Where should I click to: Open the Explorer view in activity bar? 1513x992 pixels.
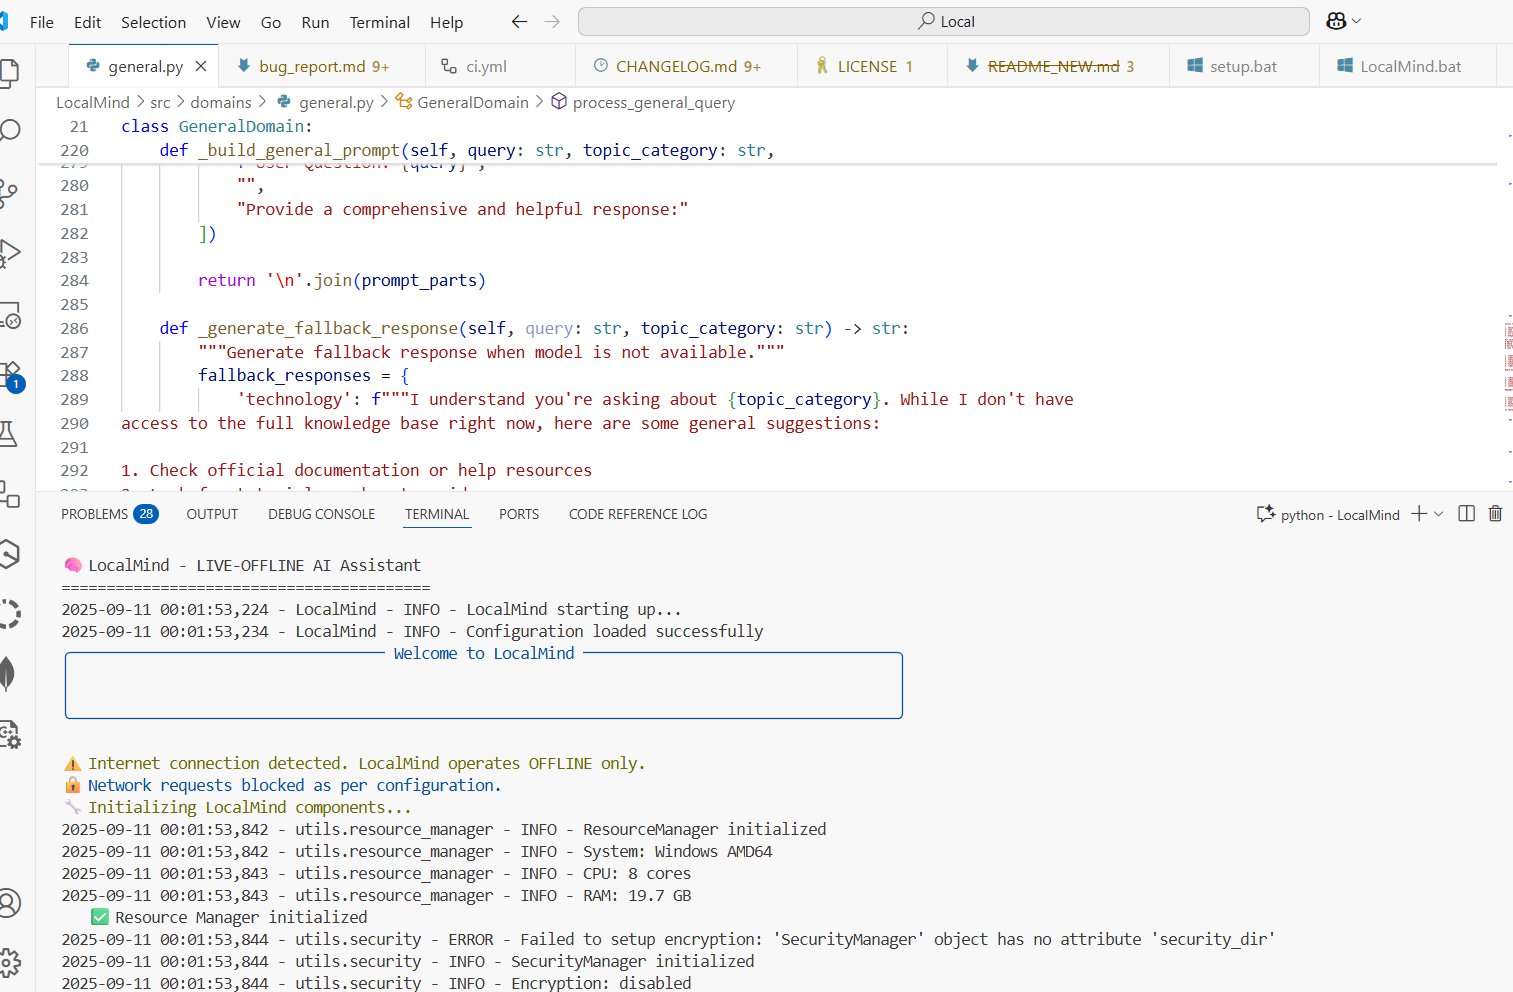pos(9,72)
